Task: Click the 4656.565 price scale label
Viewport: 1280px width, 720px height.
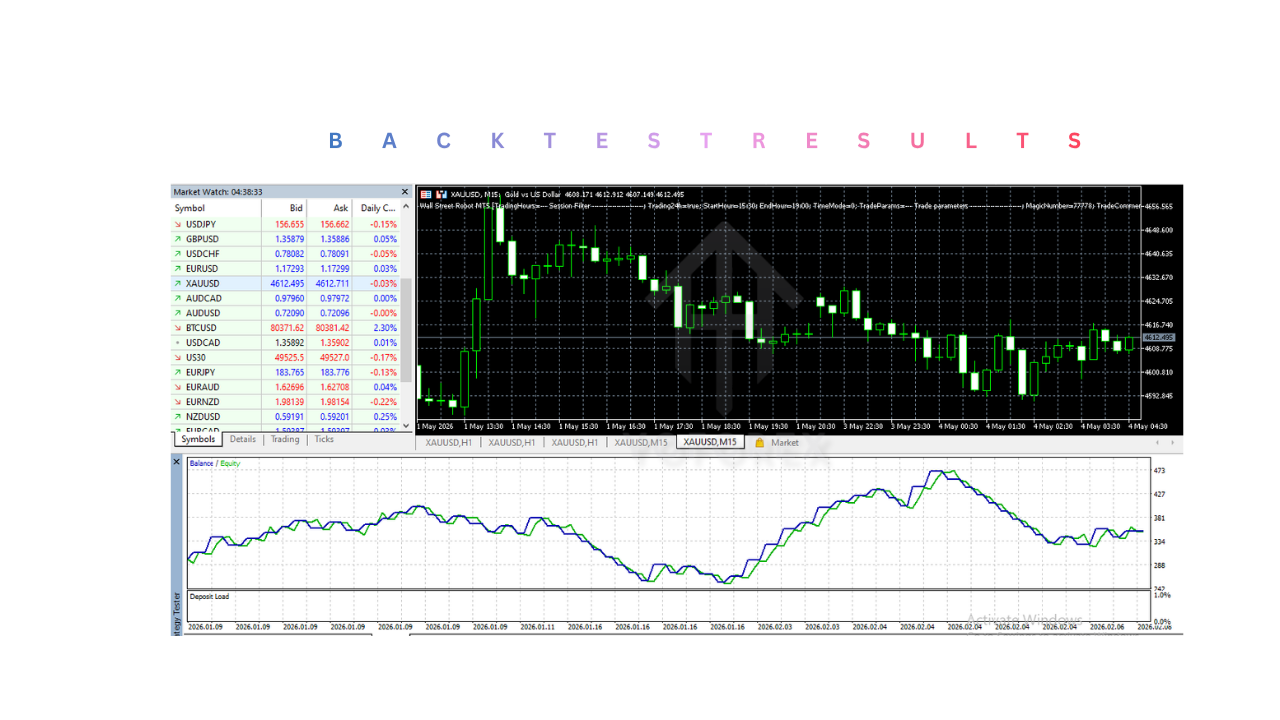Action: click(1161, 206)
